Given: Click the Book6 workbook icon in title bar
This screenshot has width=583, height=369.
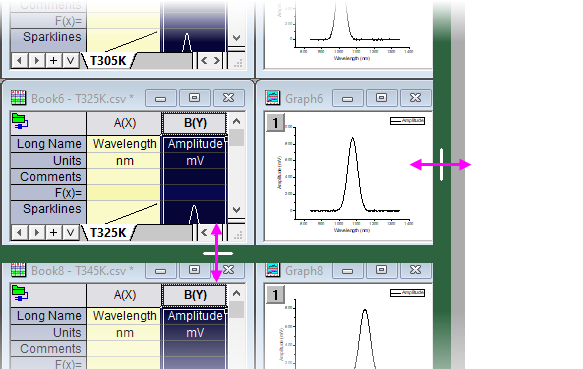Looking at the screenshot, I should pyautogui.click(x=18, y=98).
